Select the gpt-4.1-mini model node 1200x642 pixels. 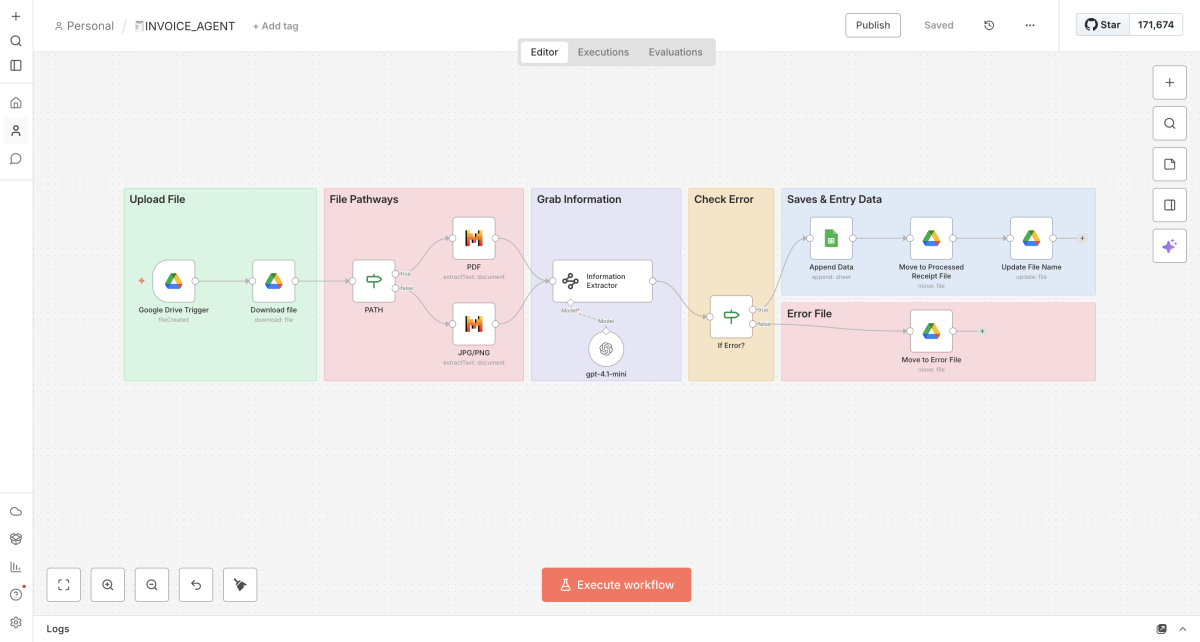(x=606, y=349)
